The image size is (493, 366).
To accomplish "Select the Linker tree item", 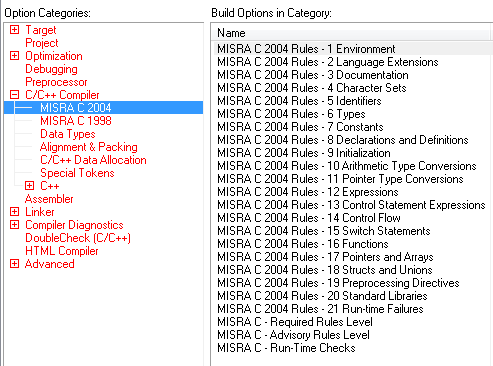I will pos(40,212).
